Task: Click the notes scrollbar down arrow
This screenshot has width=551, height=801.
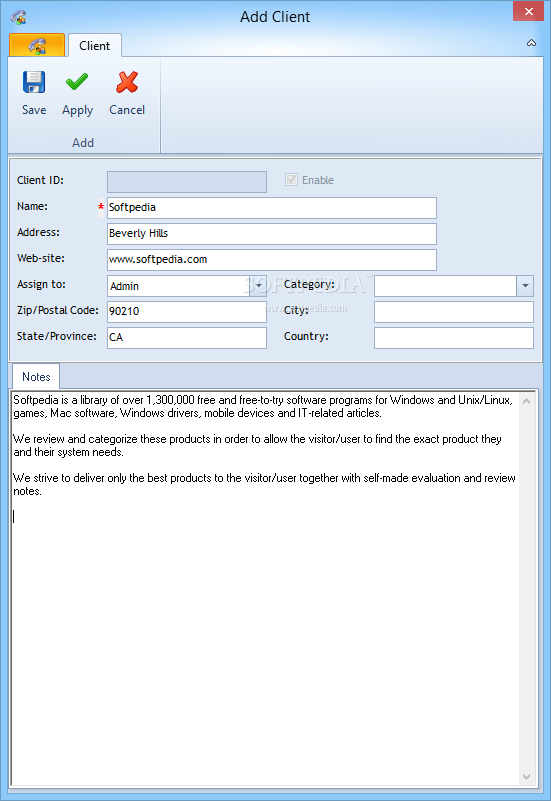Action: click(527, 776)
